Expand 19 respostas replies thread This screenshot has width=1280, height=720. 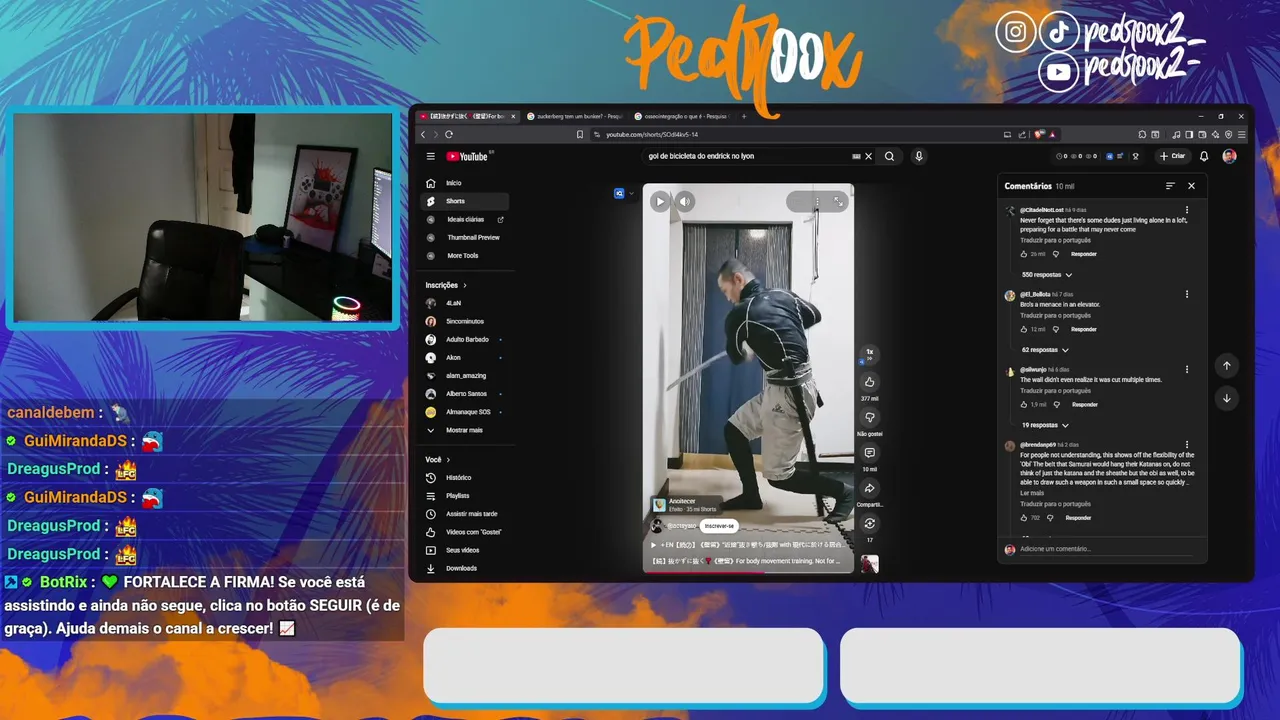(x=1045, y=425)
